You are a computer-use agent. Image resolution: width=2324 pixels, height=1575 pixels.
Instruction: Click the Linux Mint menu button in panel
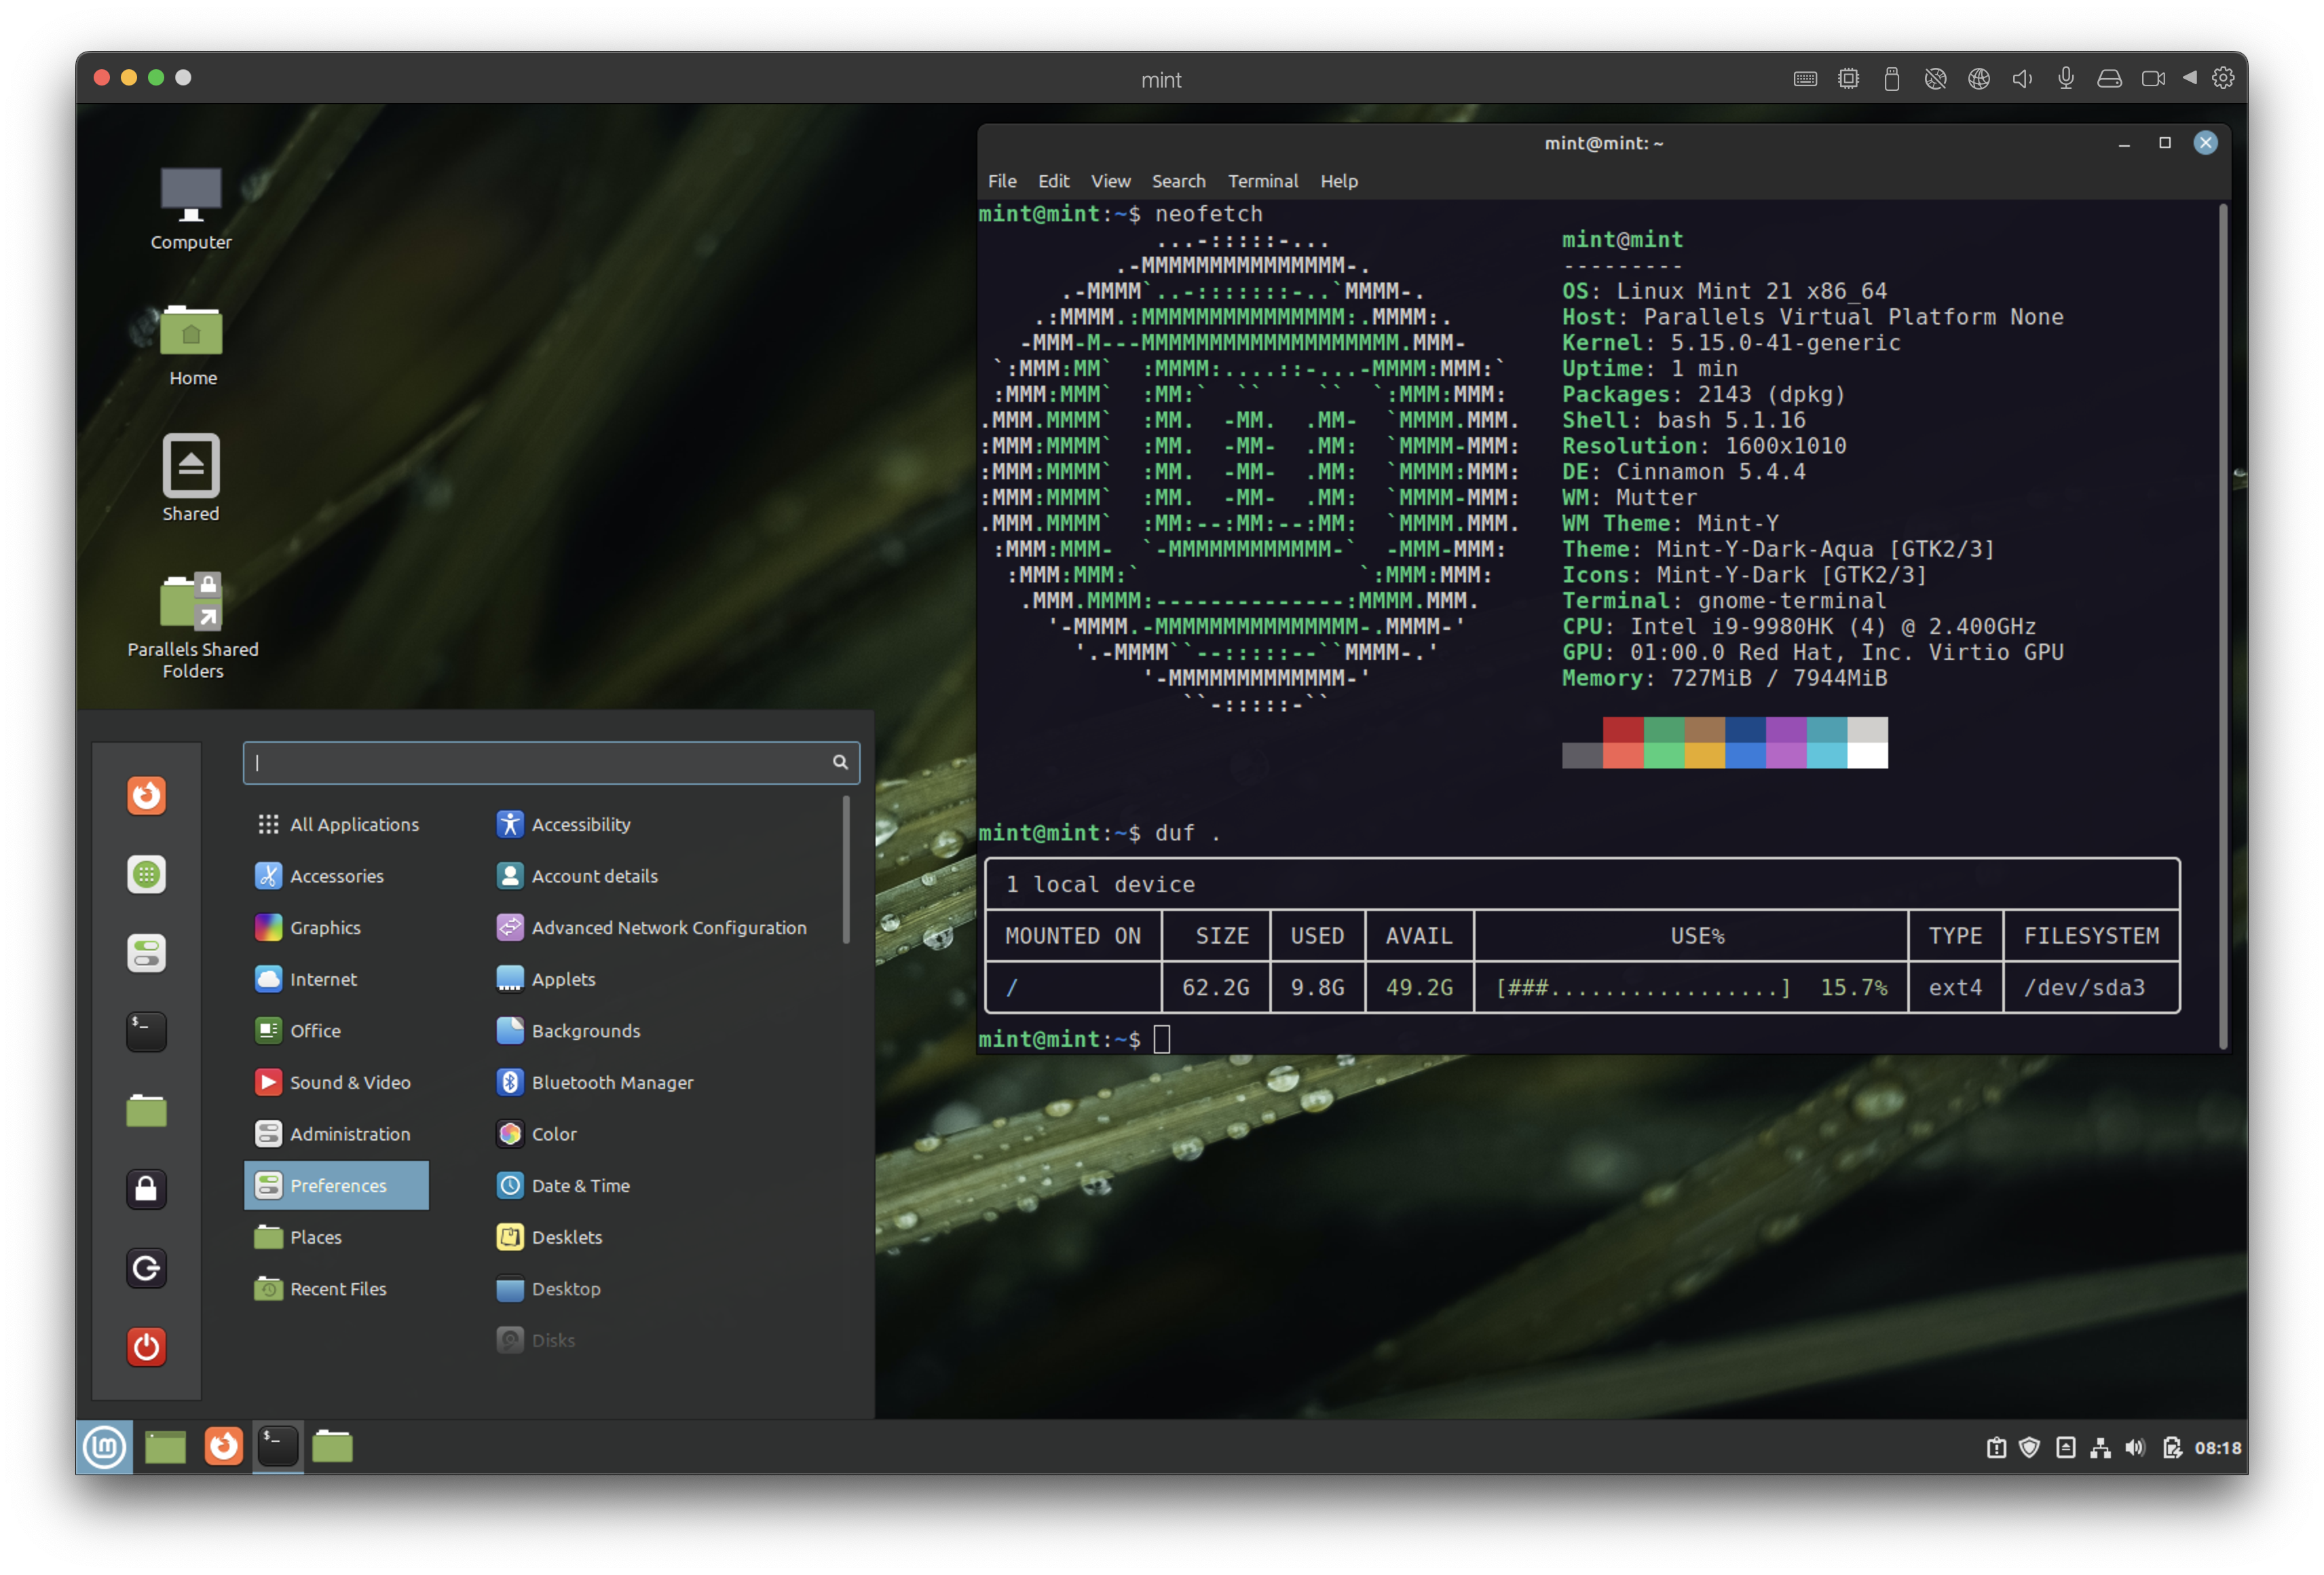105,1447
